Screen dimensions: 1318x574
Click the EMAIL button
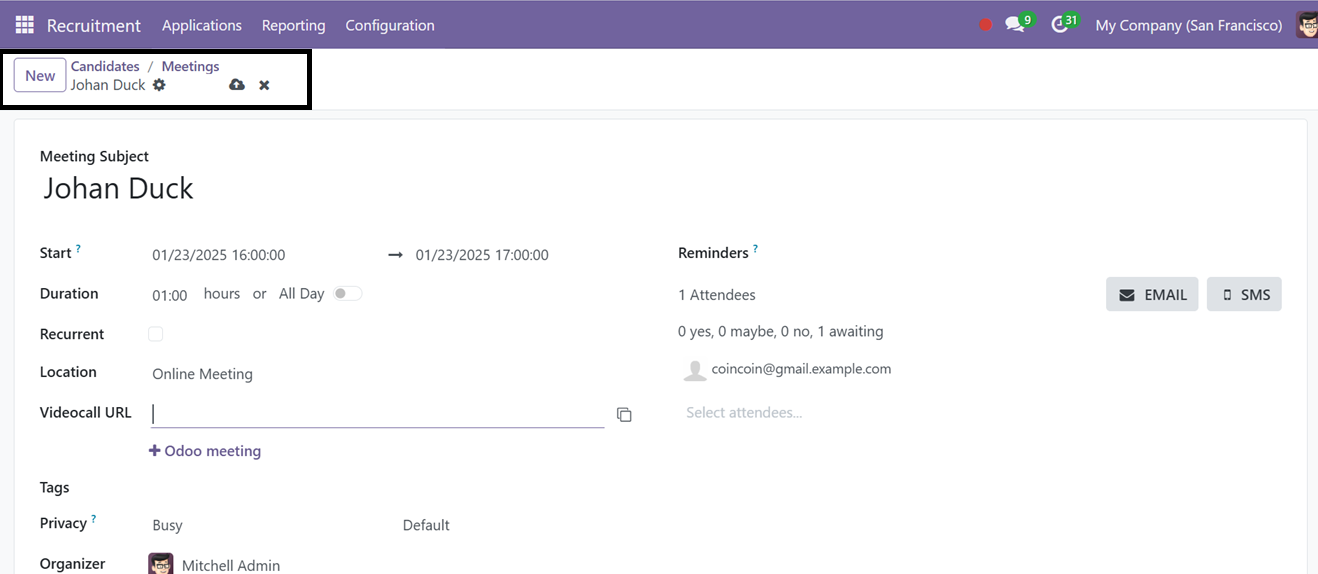(x=1152, y=294)
